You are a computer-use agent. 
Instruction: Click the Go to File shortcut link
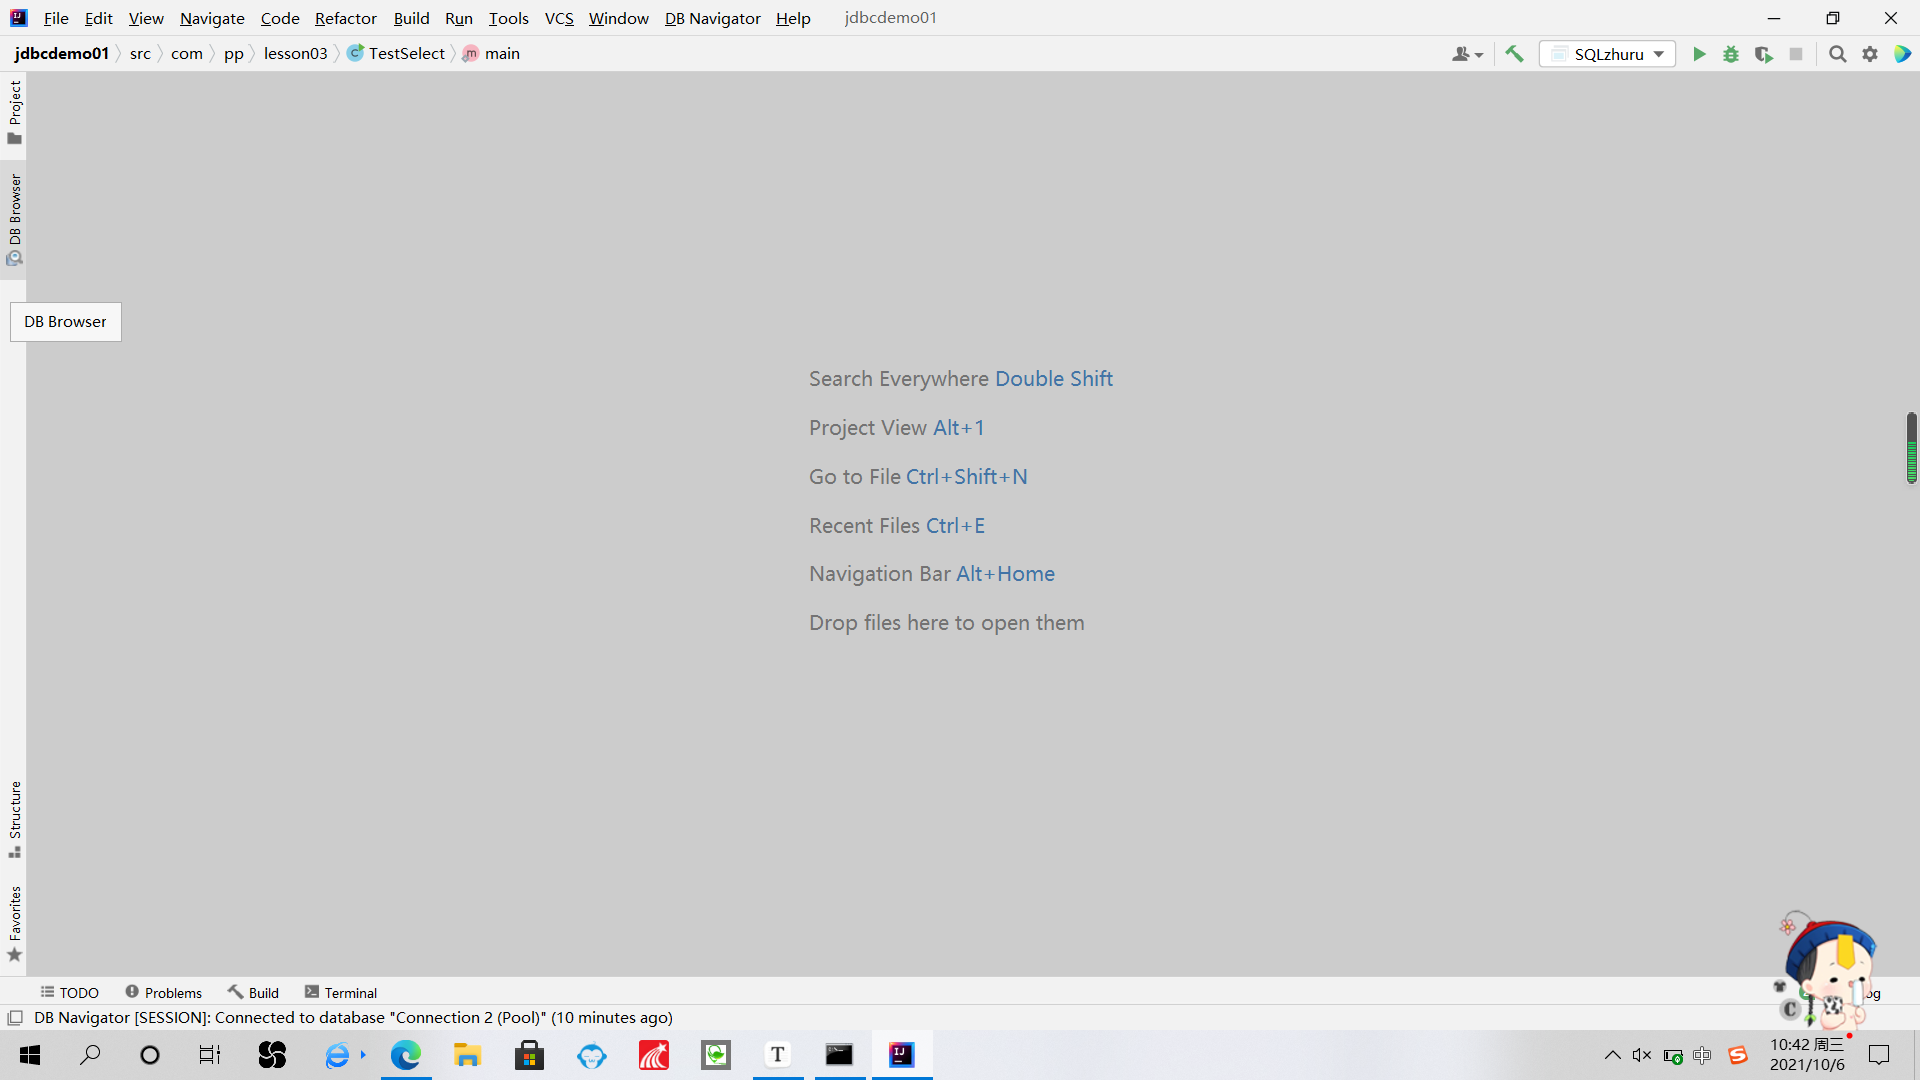(917, 477)
